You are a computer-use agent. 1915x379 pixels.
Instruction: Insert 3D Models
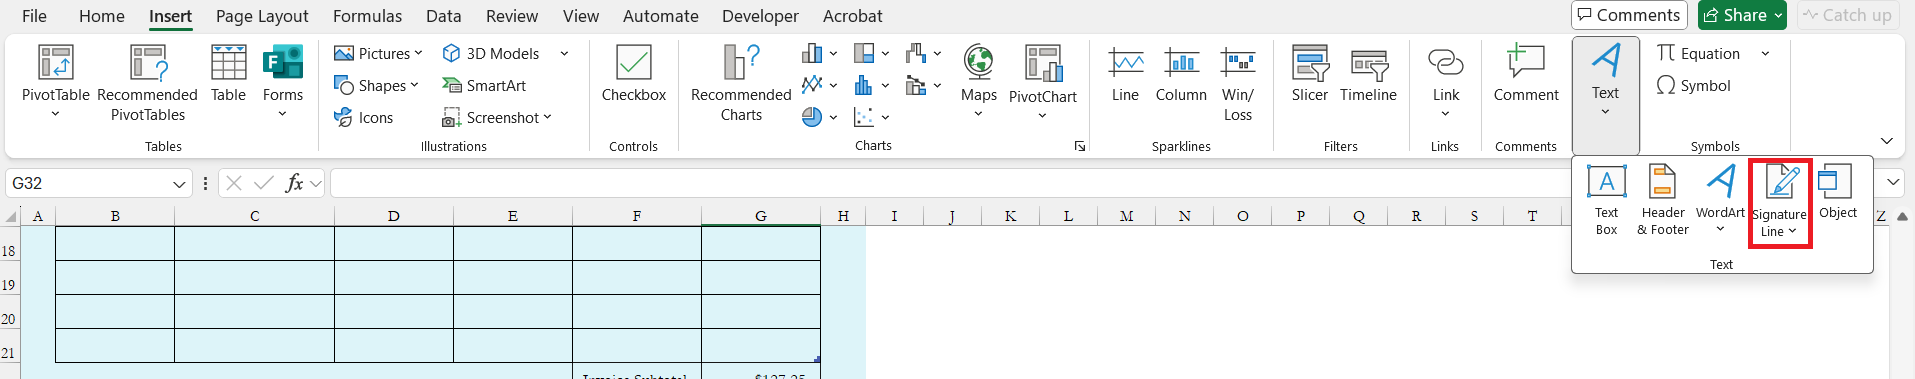click(x=492, y=54)
